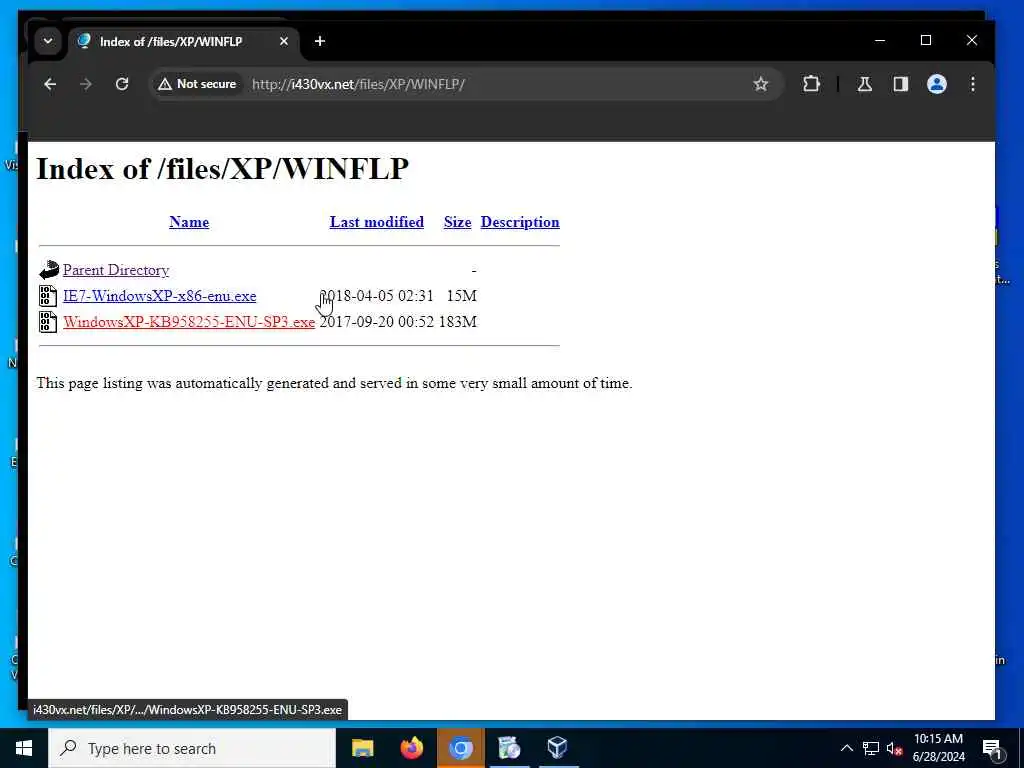Open the taskbar clock showing 10:15 AM
The width and height of the screenshot is (1024, 768).
[x=938, y=748]
